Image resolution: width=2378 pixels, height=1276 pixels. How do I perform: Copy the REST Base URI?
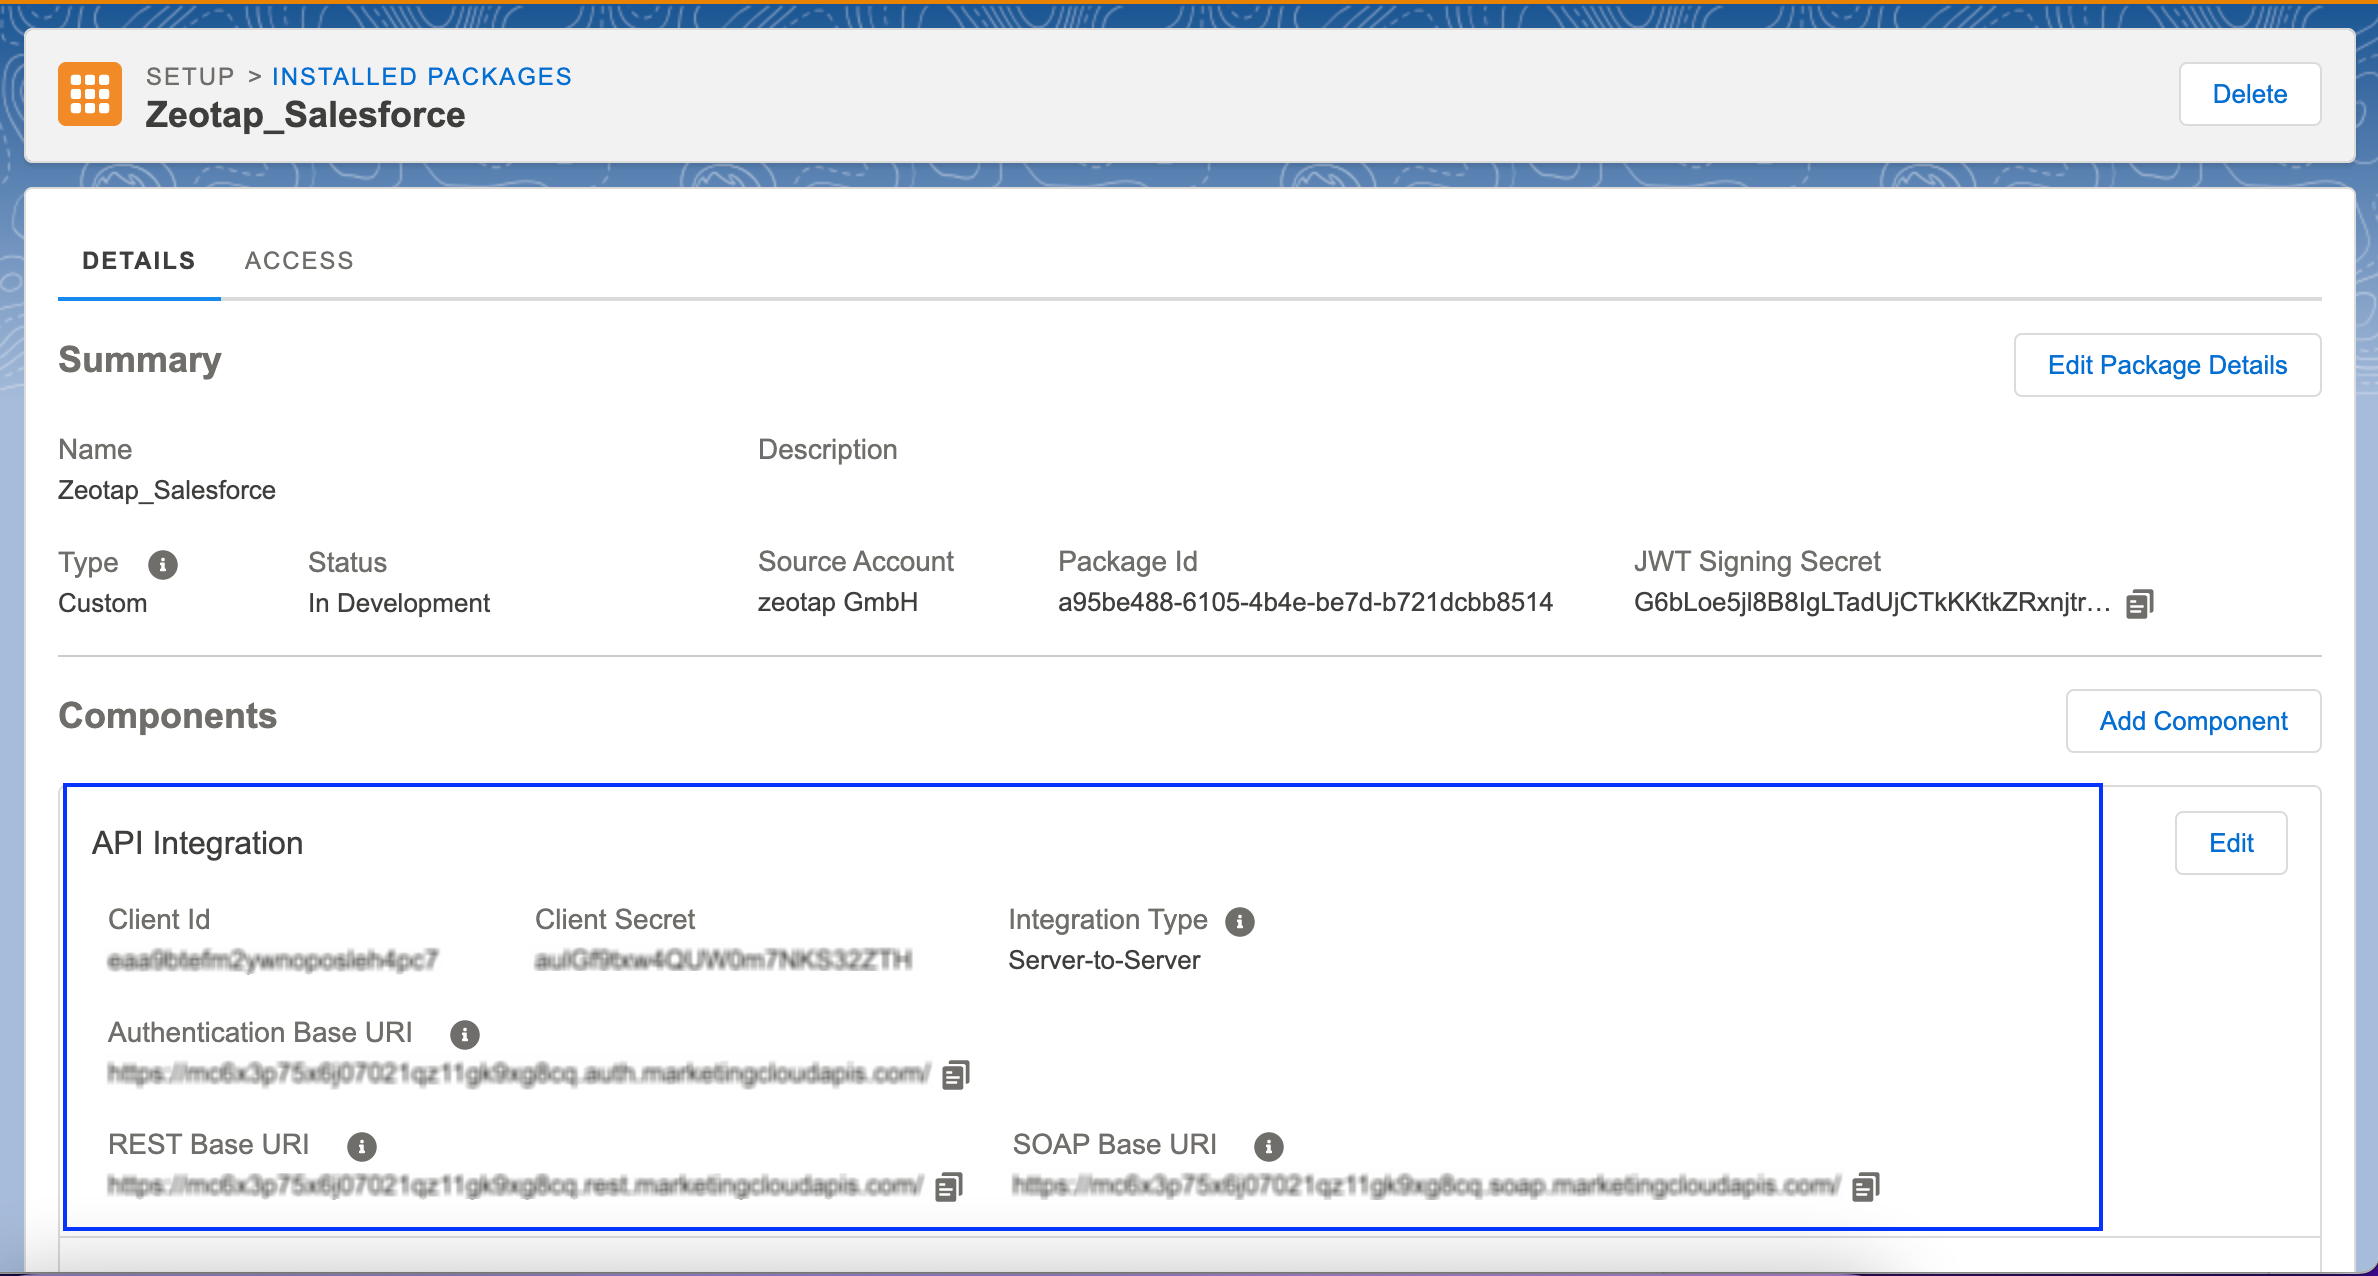pyautogui.click(x=948, y=1187)
